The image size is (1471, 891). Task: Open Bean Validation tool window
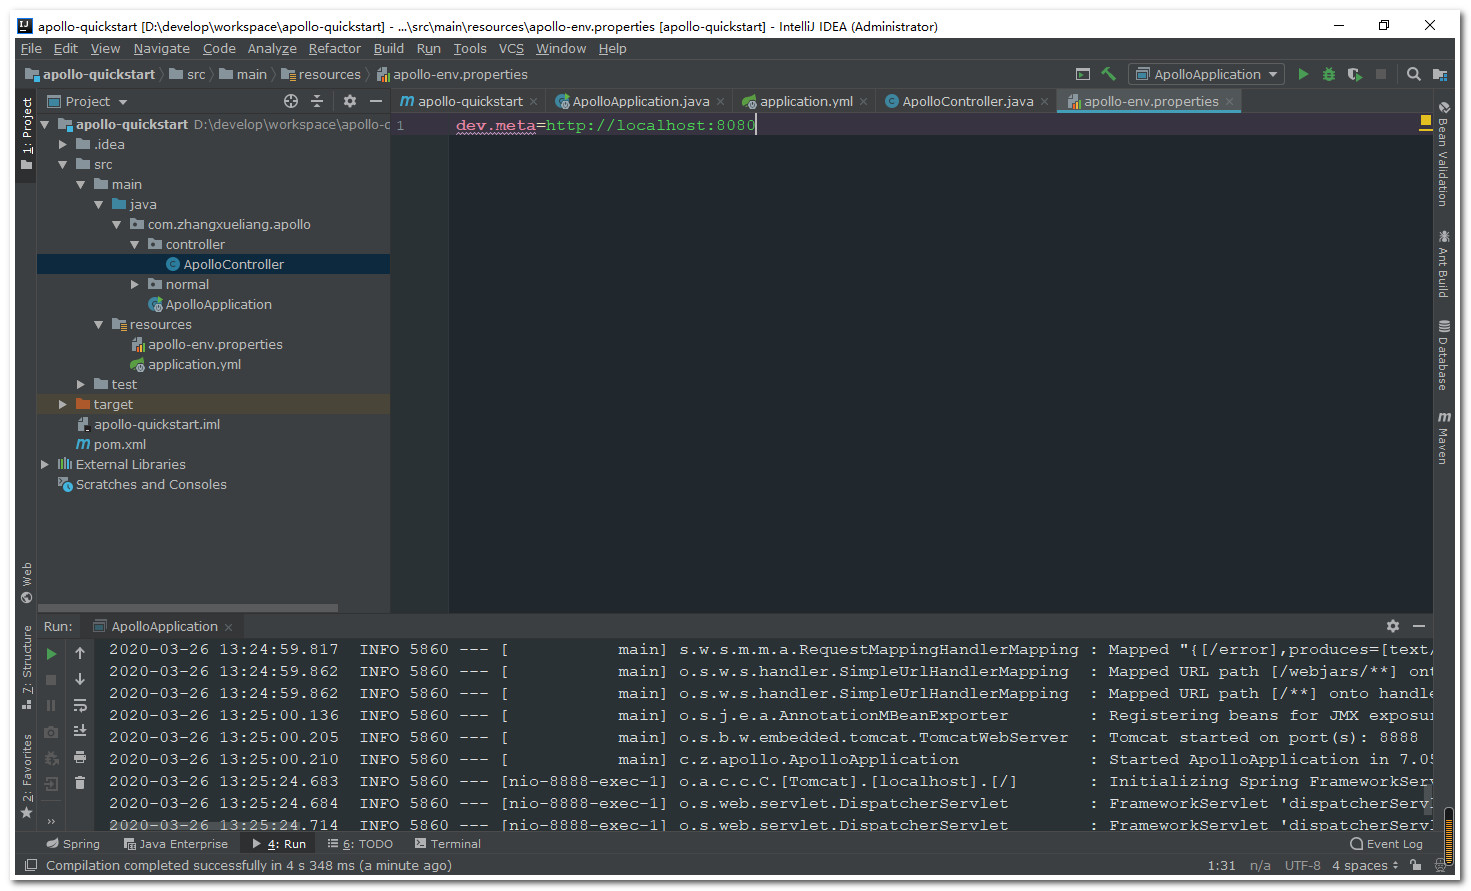coord(1444,155)
